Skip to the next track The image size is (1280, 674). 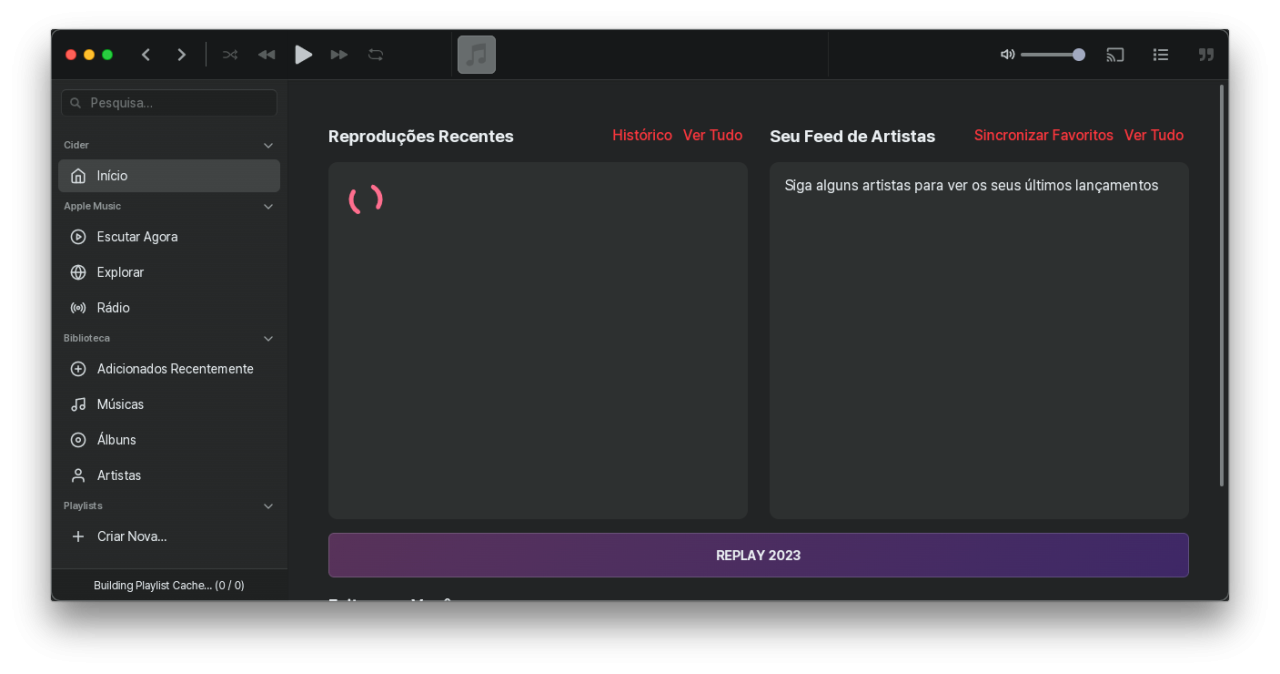click(x=339, y=55)
